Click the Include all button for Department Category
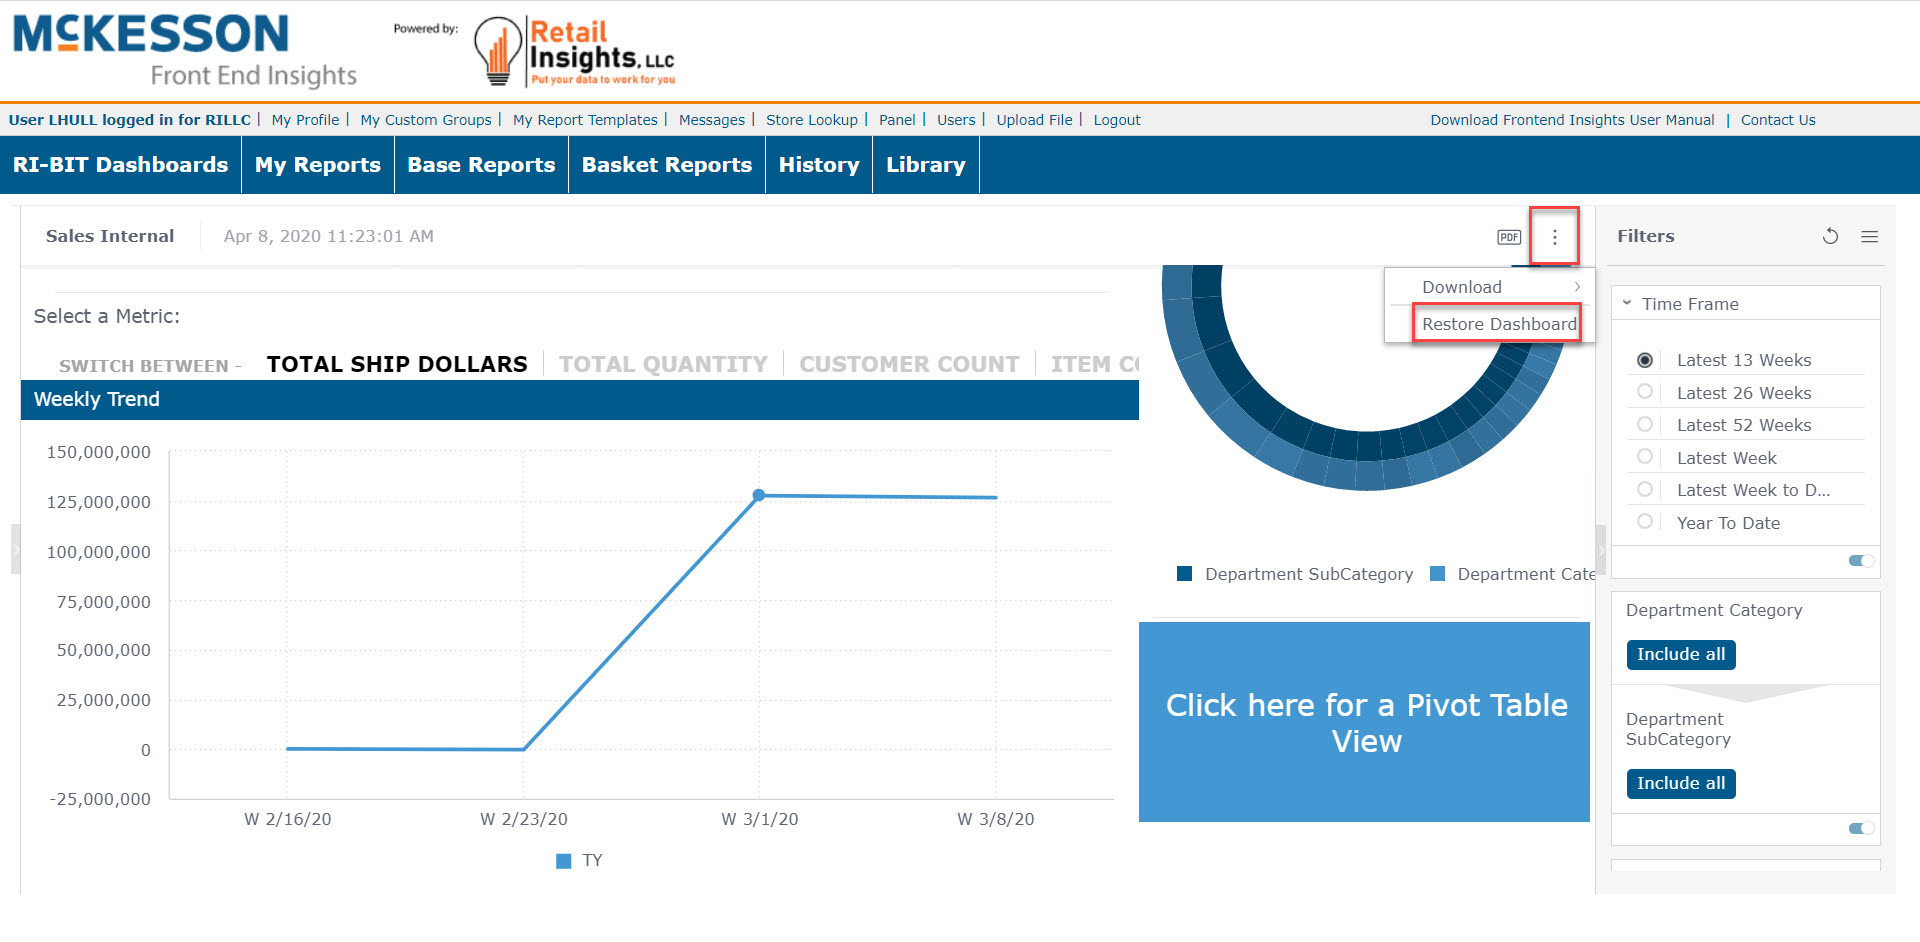Screen dimensions: 1920x942 click(x=1680, y=654)
